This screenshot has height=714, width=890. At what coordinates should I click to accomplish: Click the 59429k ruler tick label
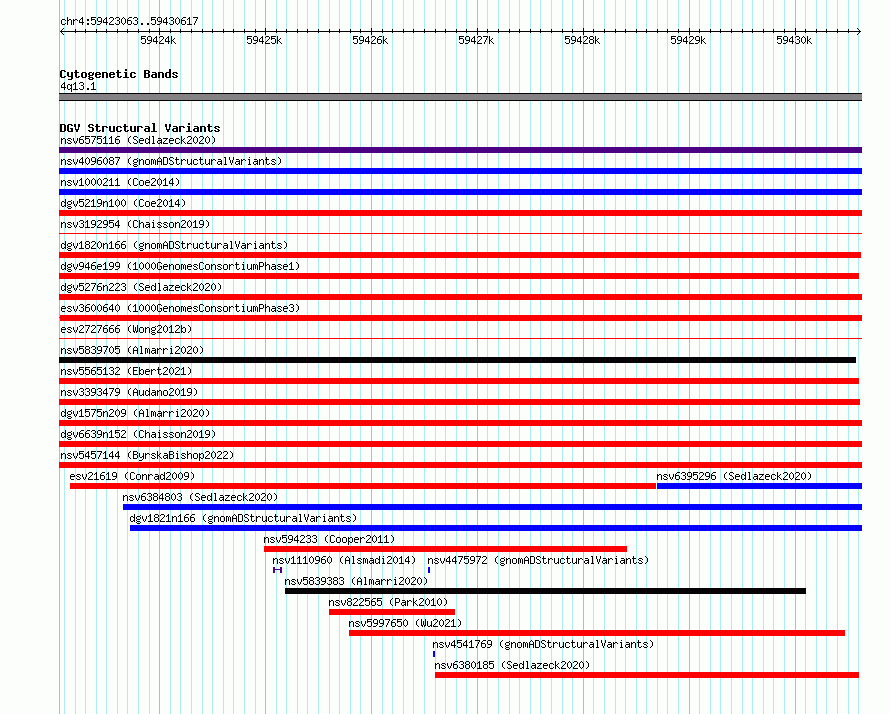(x=688, y=40)
